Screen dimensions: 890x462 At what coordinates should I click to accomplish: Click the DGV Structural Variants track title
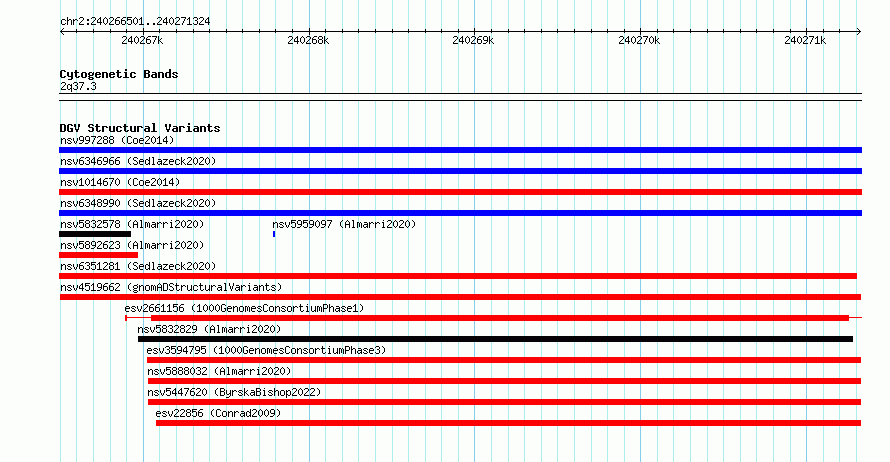(140, 128)
